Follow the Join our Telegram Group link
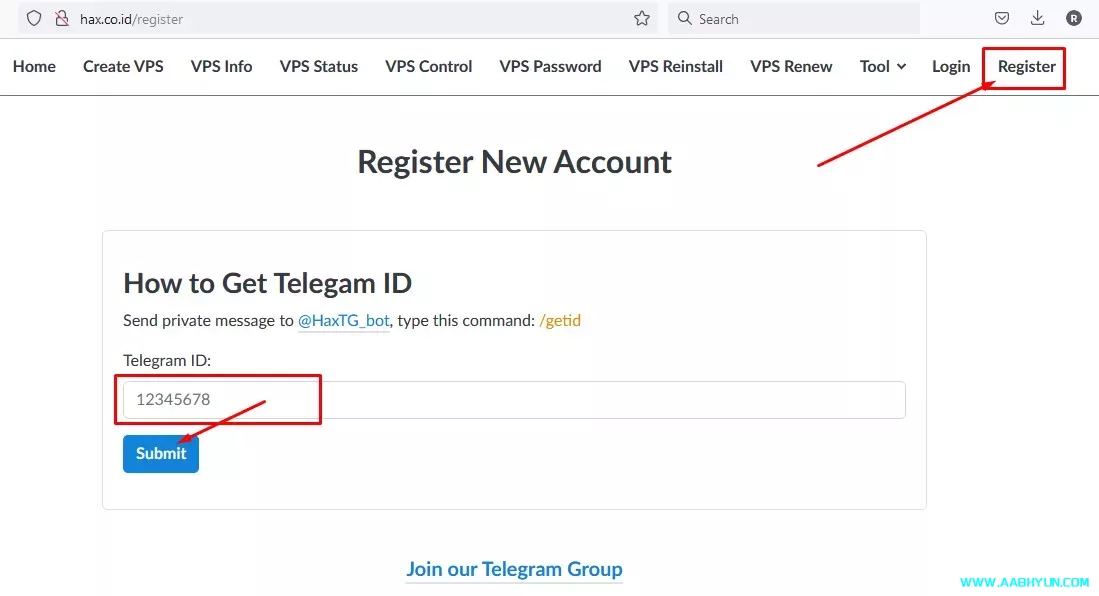Screen dimensions: 1099x596 point(514,569)
